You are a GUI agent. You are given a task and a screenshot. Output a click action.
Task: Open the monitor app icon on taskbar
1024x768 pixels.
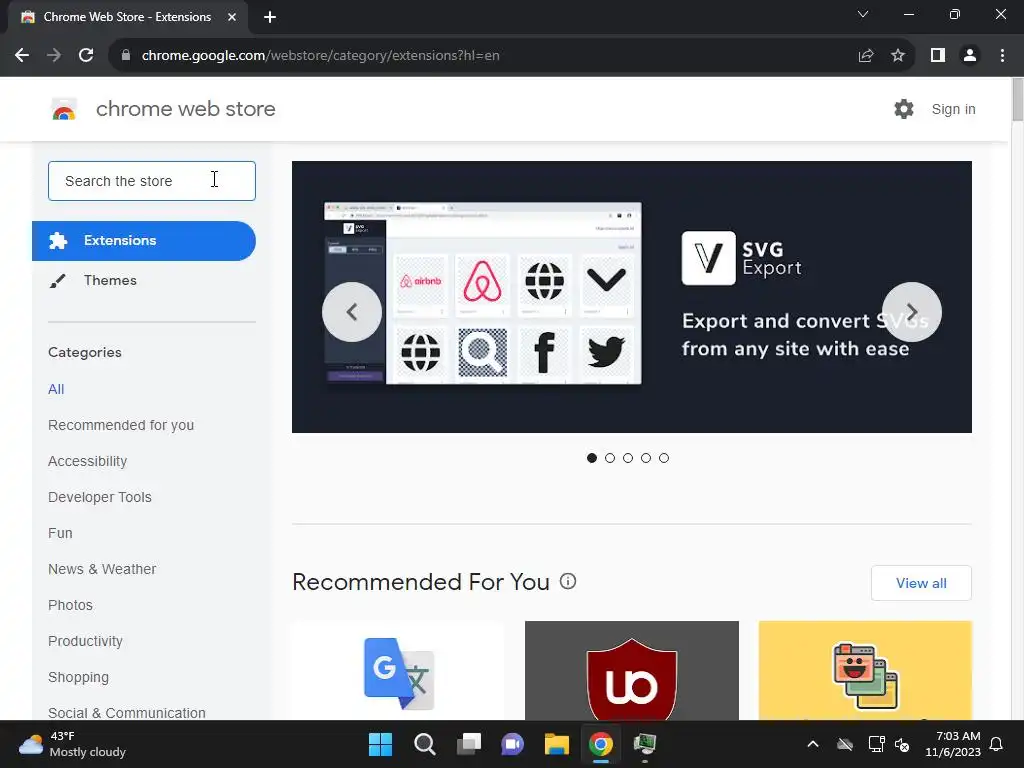[645, 744]
